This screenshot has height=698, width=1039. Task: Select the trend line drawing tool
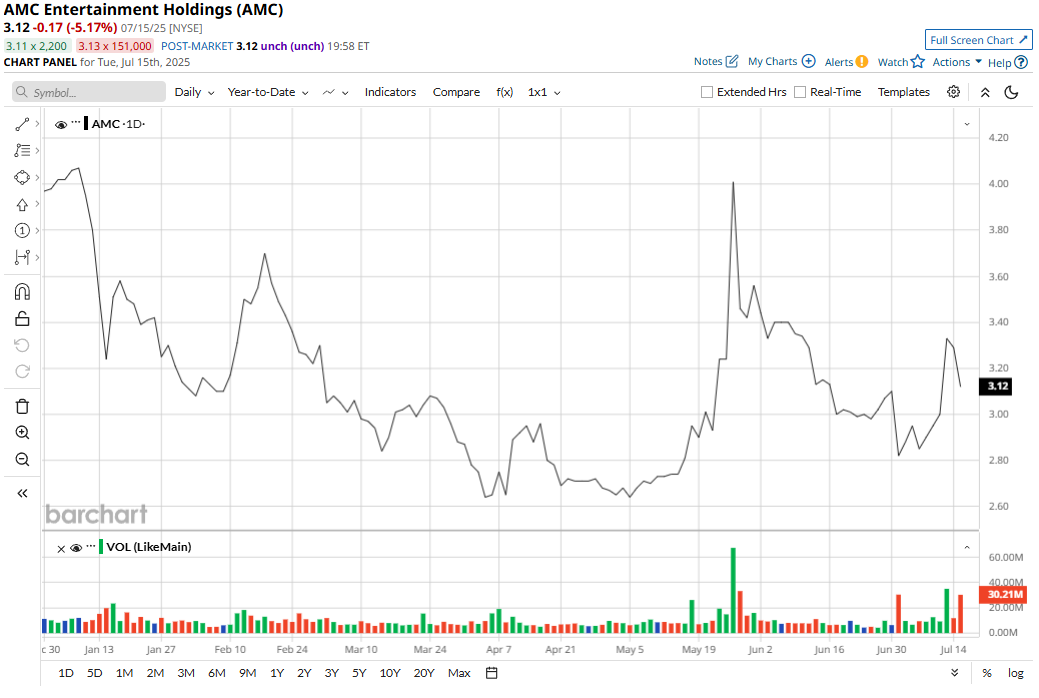tap(22, 124)
